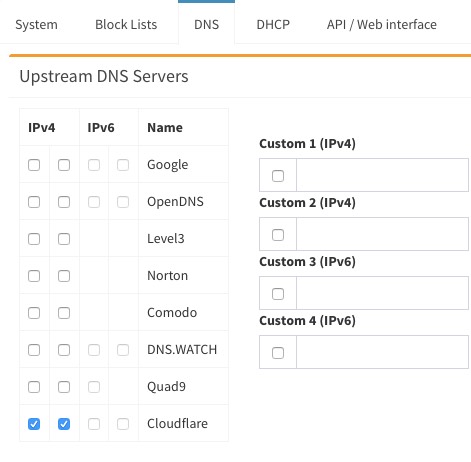Tick DNS.WATCH second IPv6 checkbox
The width and height of the screenshot is (471, 462).
(123, 350)
